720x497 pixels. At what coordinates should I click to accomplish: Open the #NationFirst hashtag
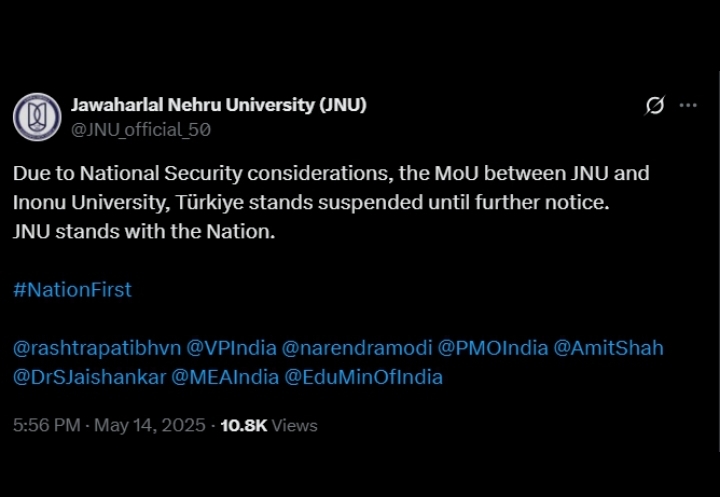[73, 290]
